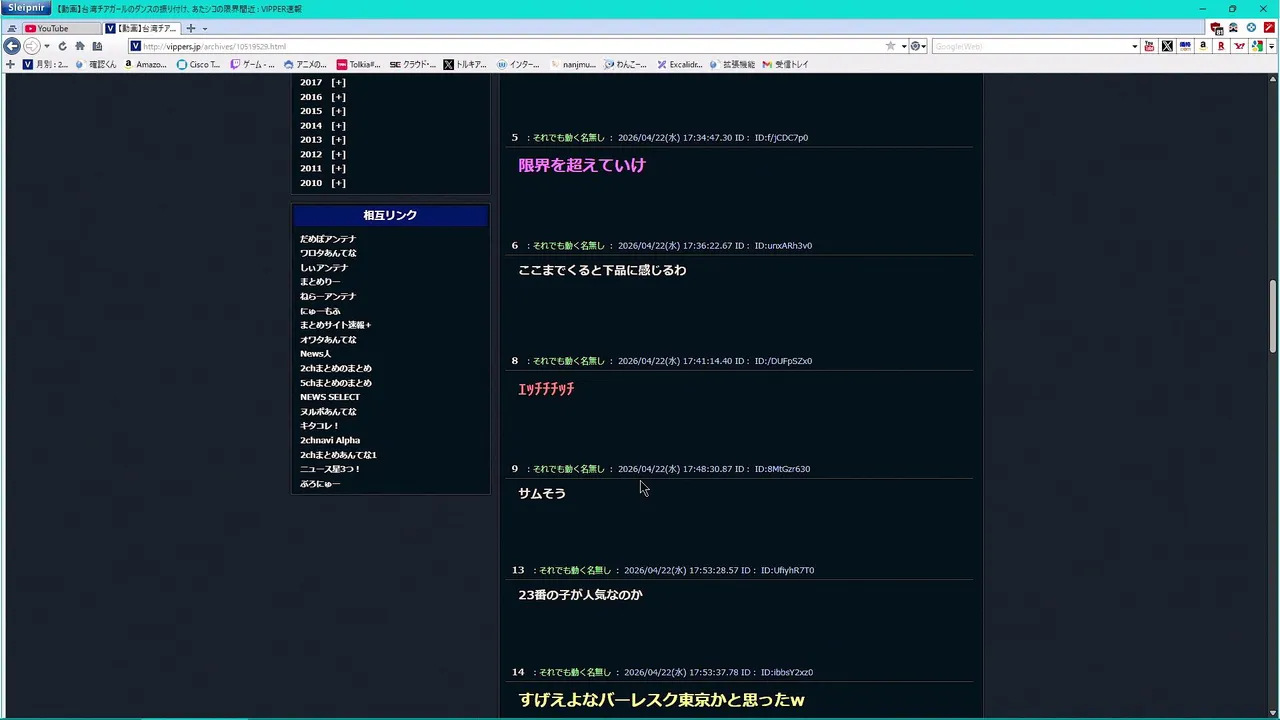
Task: Open the Gmail 受信トレイ bookmark
Action: 785,64
